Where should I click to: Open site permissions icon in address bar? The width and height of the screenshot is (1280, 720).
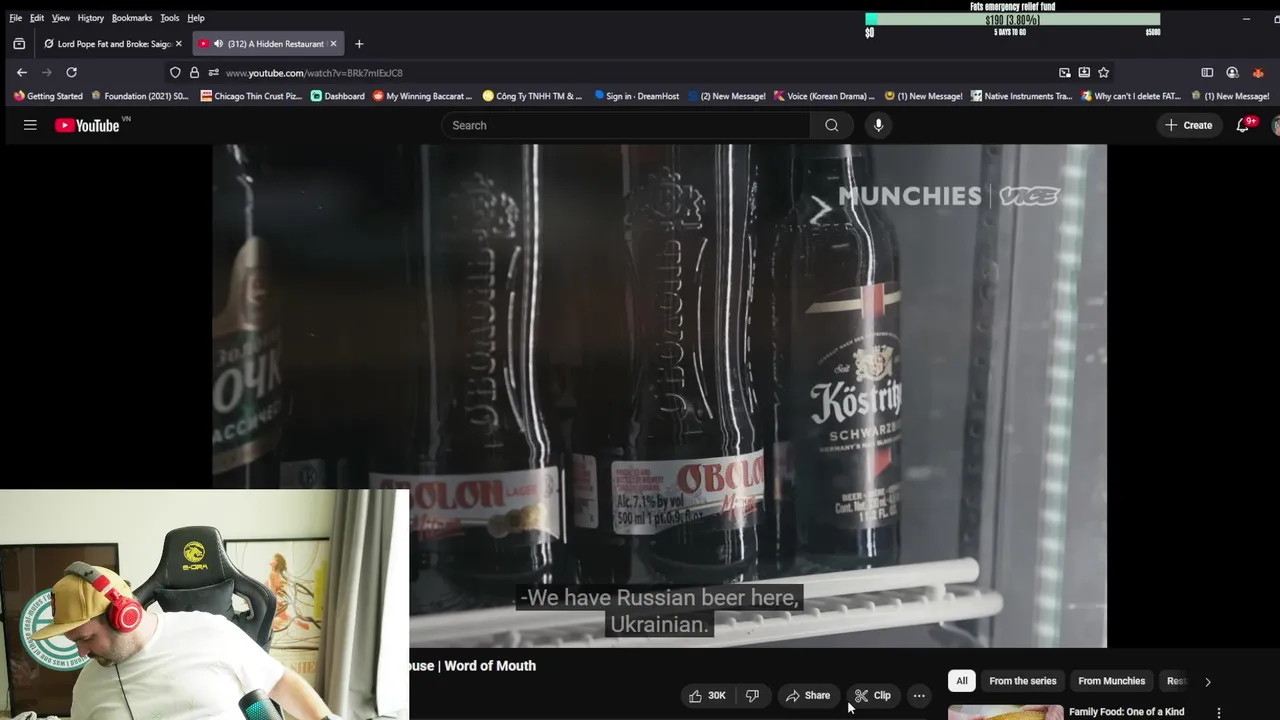(213, 72)
